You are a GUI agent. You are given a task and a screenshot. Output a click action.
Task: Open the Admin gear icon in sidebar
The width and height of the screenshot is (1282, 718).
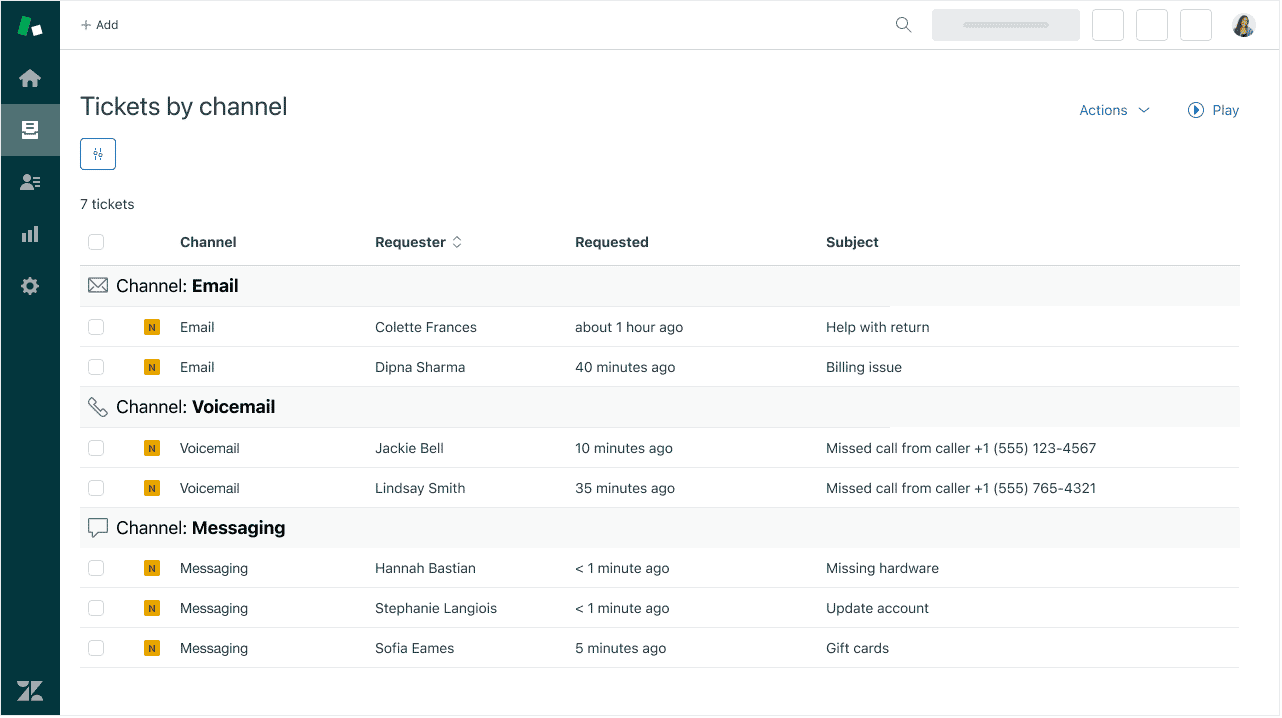pyautogui.click(x=30, y=286)
